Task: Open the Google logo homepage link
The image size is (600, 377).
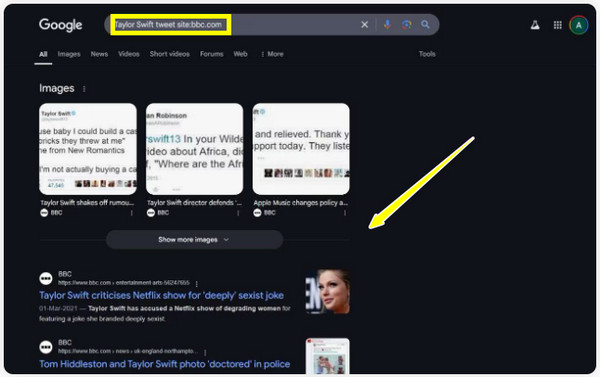Action: [x=60, y=25]
